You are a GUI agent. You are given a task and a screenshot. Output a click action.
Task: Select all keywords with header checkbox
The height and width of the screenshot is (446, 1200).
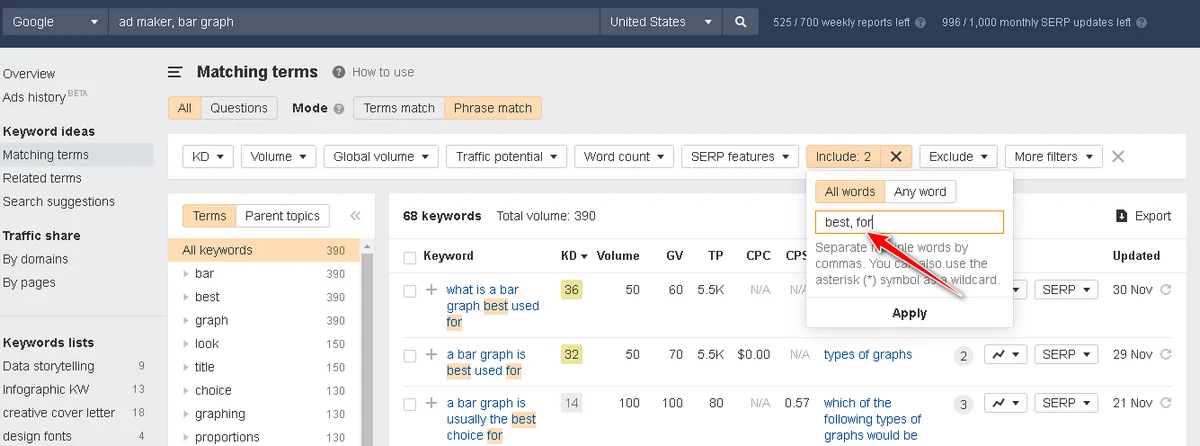pyautogui.click(x=409, y=257)
